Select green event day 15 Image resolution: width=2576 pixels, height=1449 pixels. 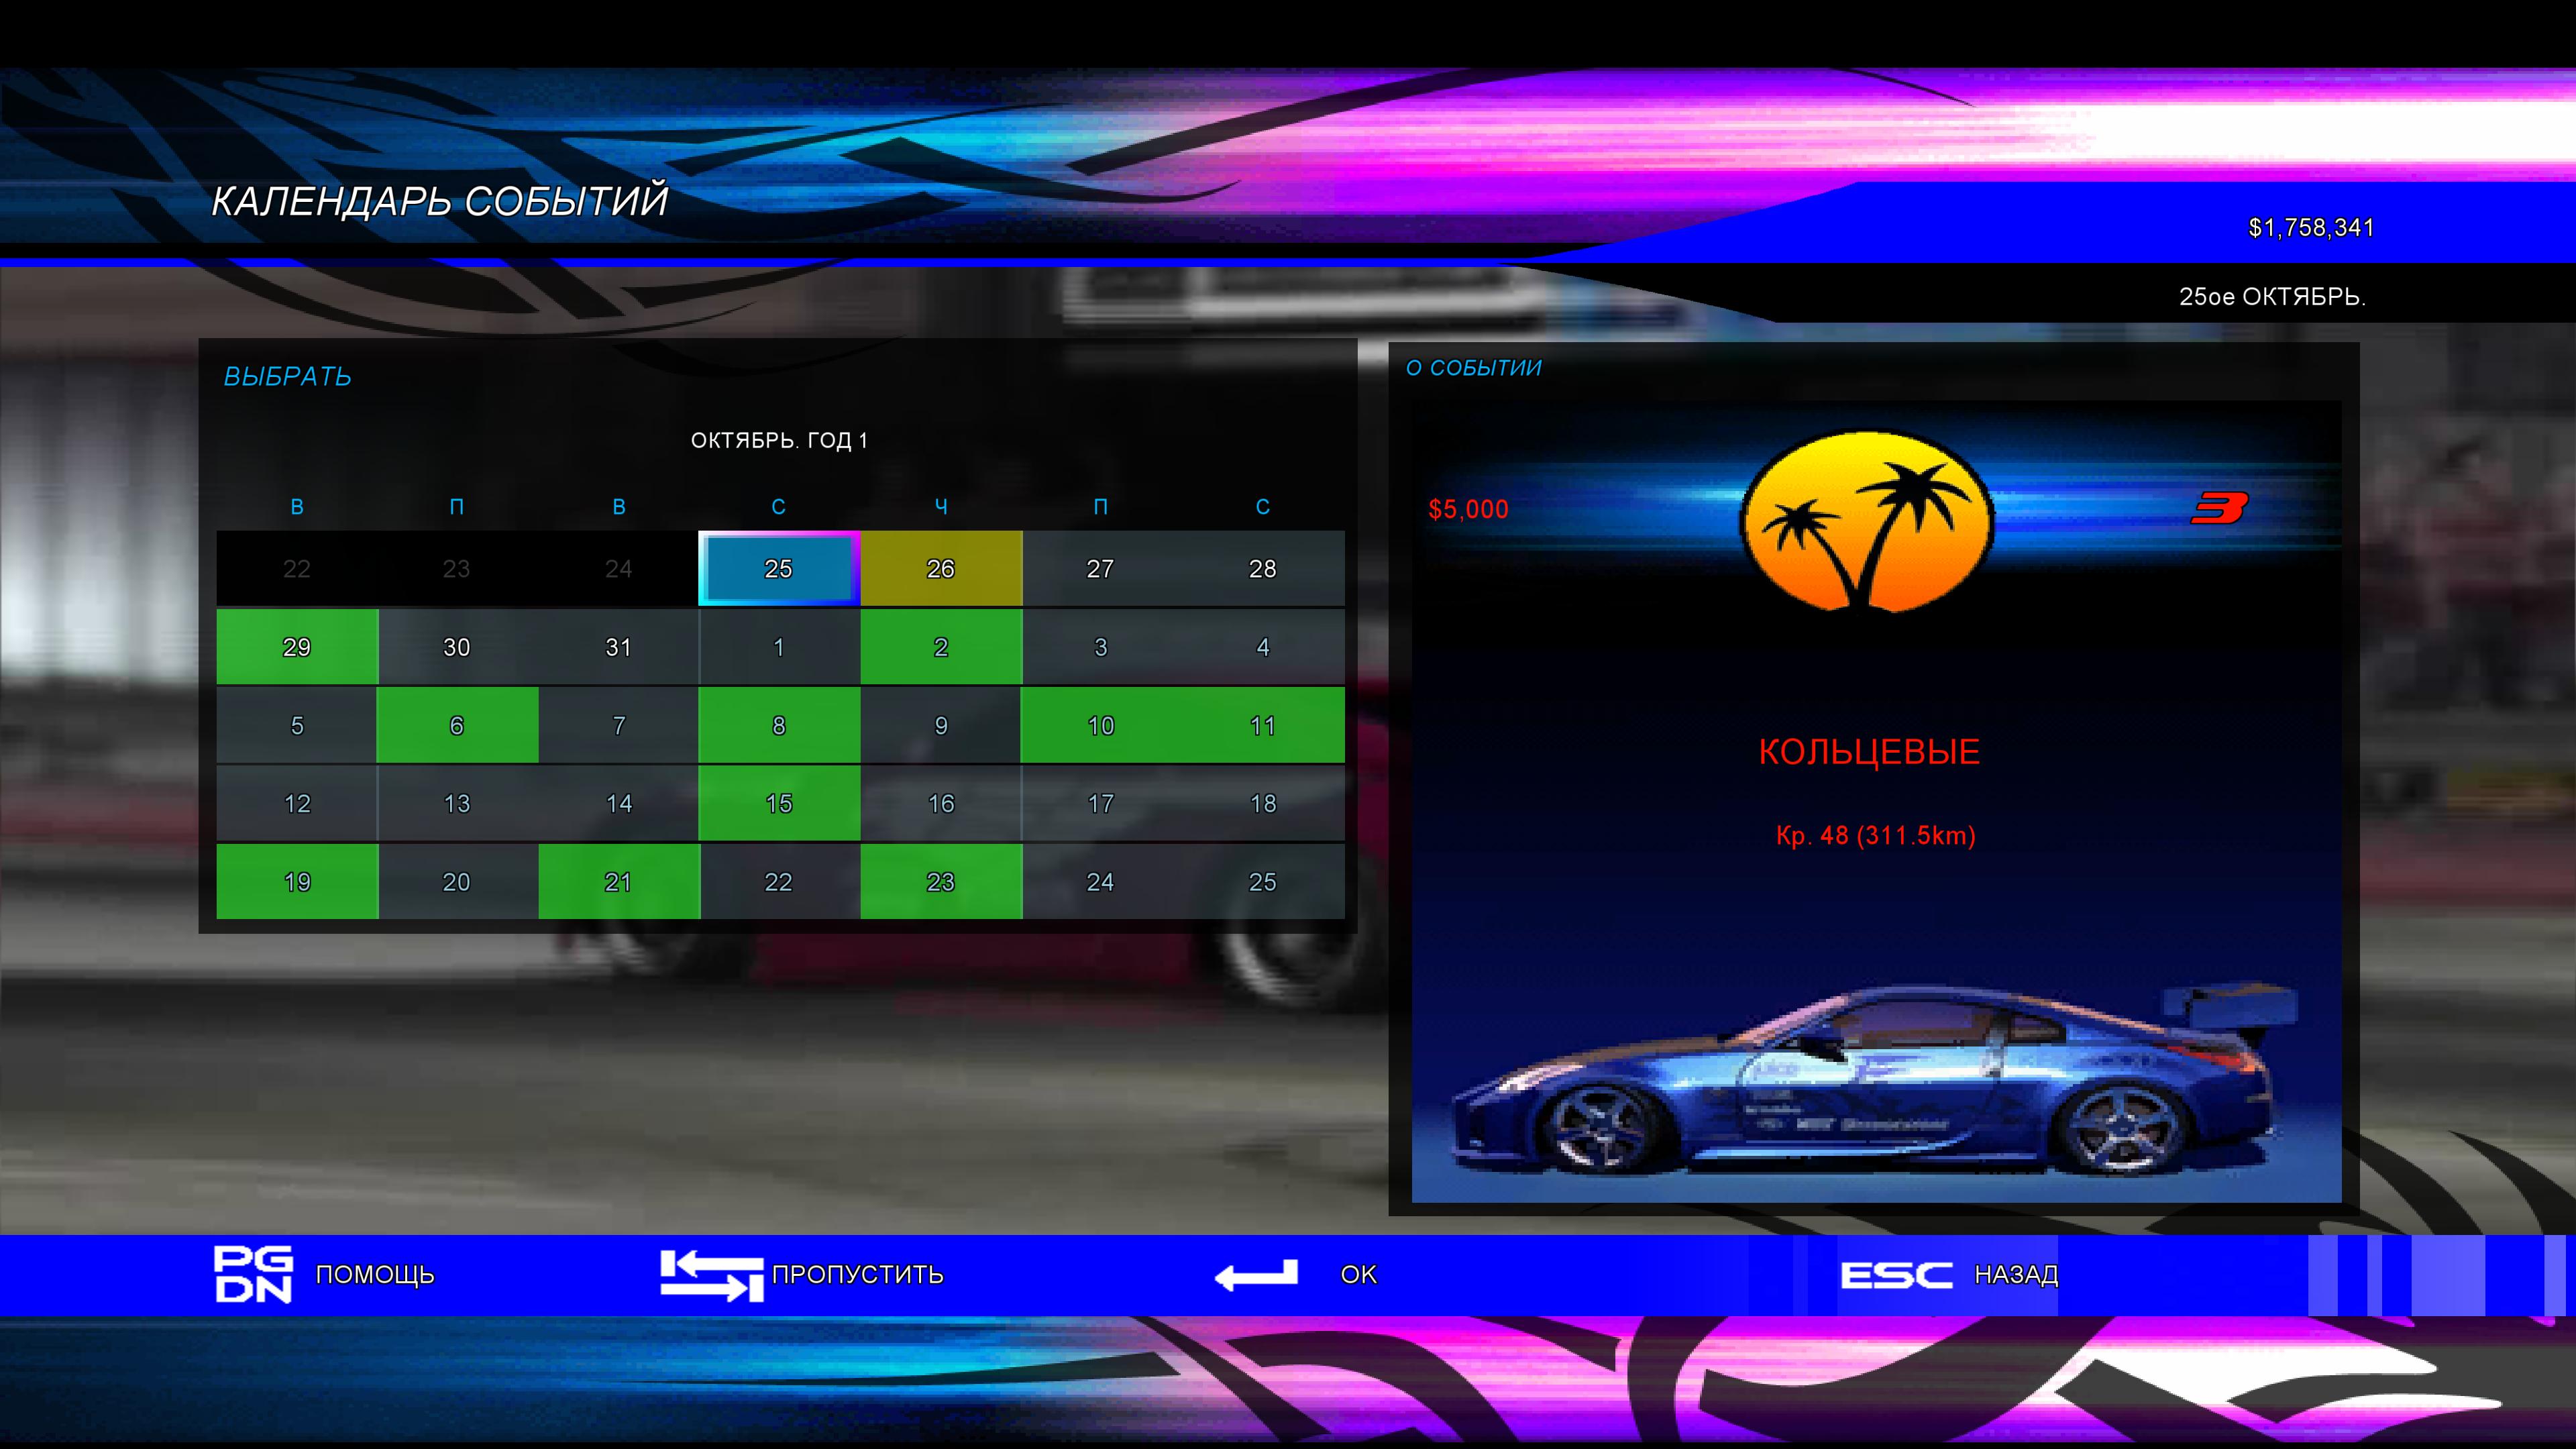point(779,803)
